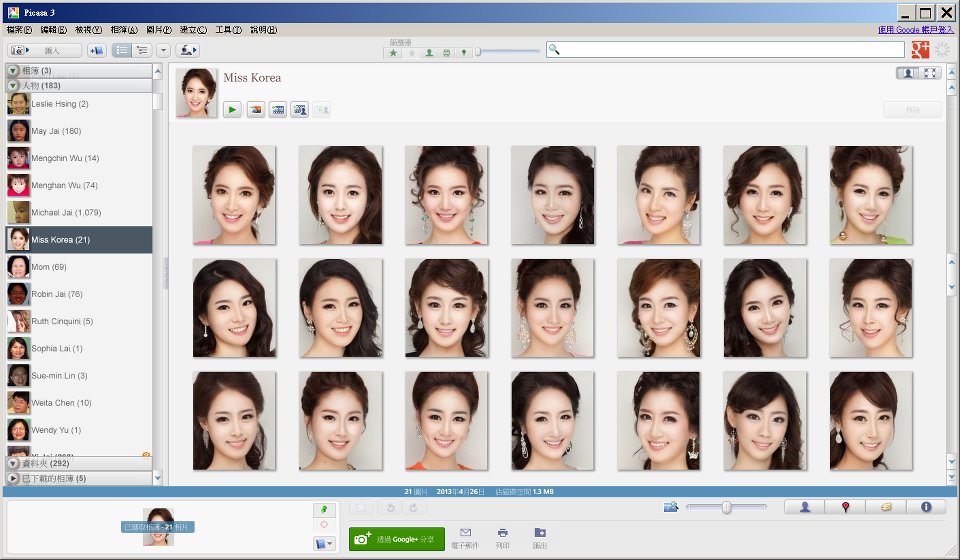Click the photo collage icon under Miss Korea
Screen dimensions: 960x560
(x=255, y=110)
